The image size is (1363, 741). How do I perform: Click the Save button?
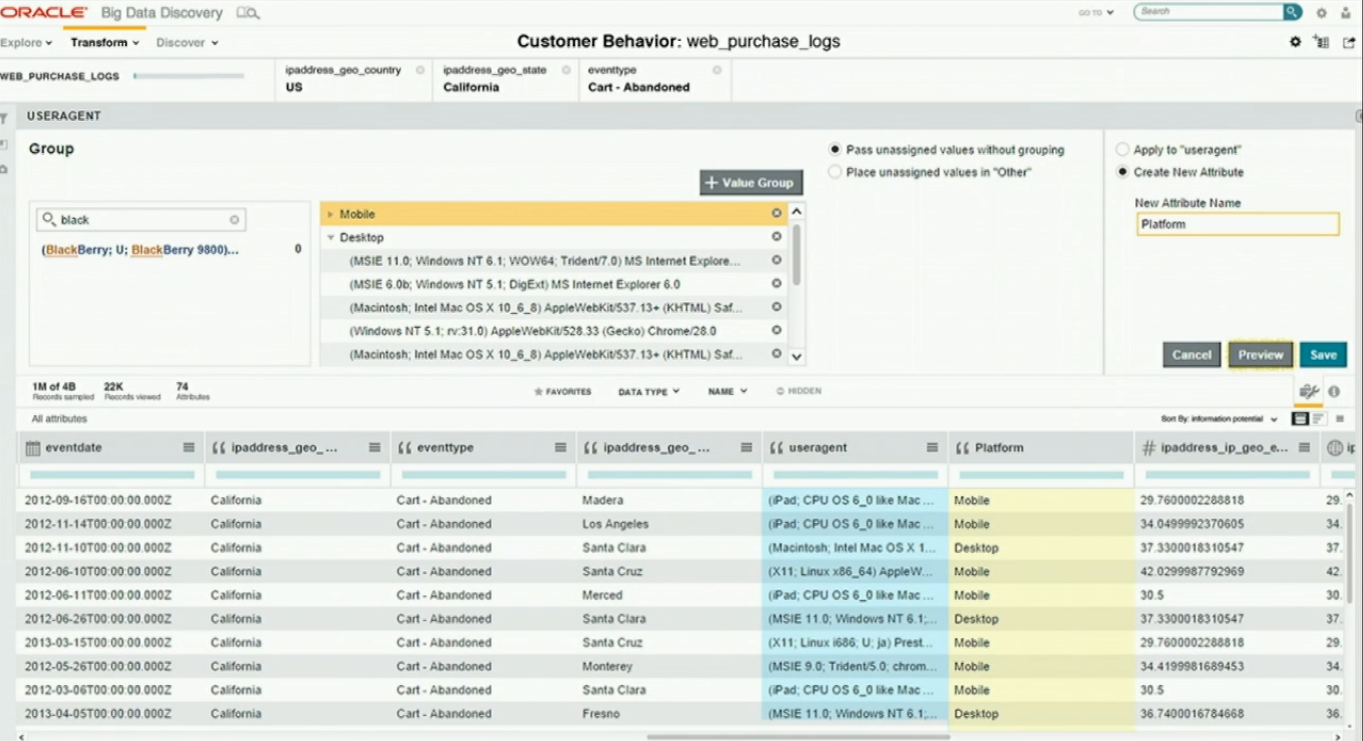point(1323,355)
